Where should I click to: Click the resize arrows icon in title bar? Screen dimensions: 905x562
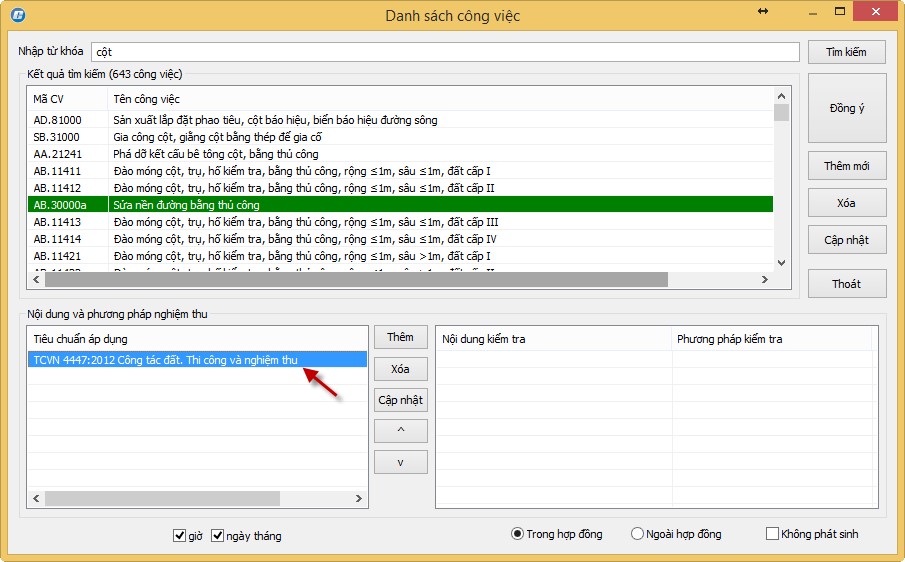pos(763,12)
